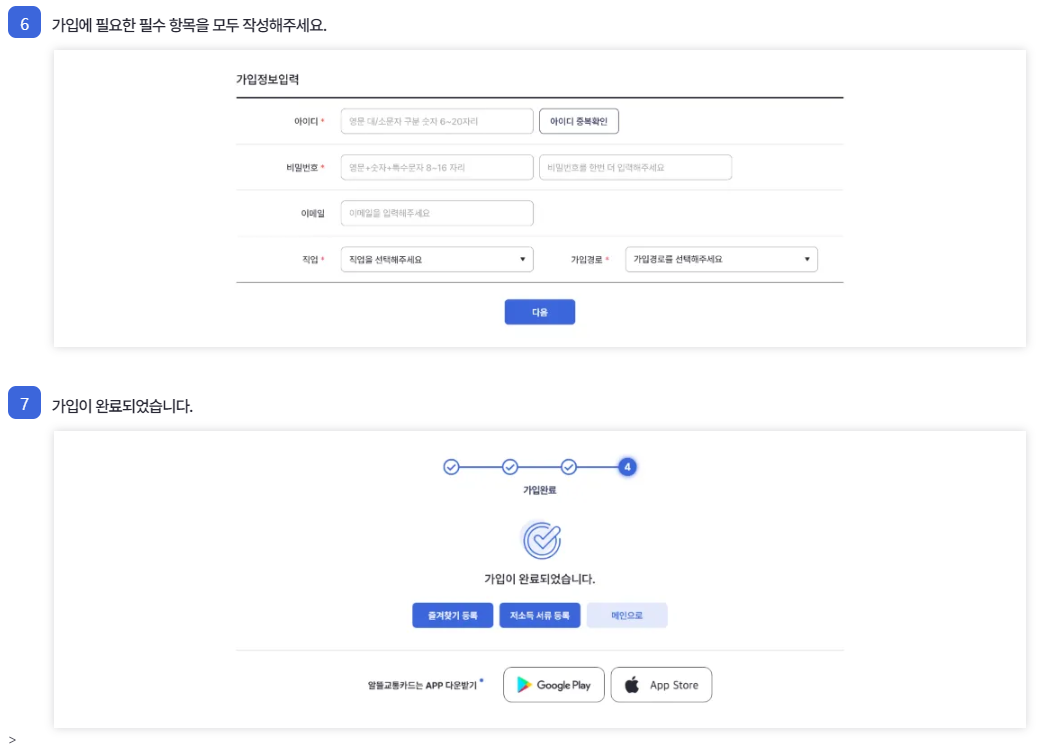
Task: Click the 이메일 email input field
Action: coord(440,212)
